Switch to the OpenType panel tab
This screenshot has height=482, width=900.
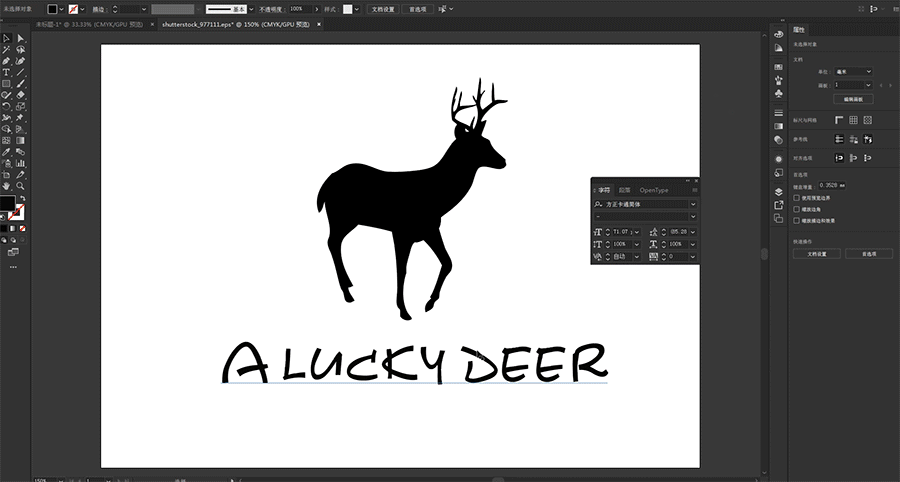click(x=654, y=190)
